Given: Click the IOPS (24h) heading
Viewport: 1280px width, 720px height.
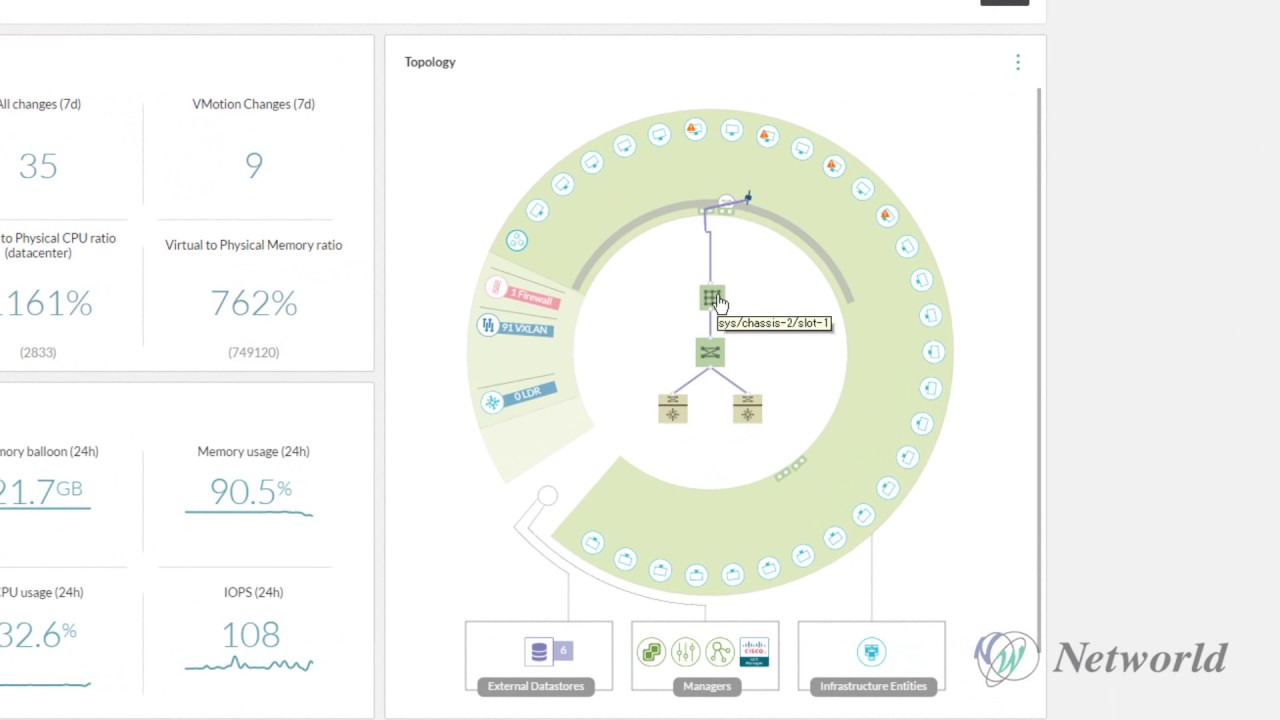Looking at the screenshot, I should coord(254,592).
